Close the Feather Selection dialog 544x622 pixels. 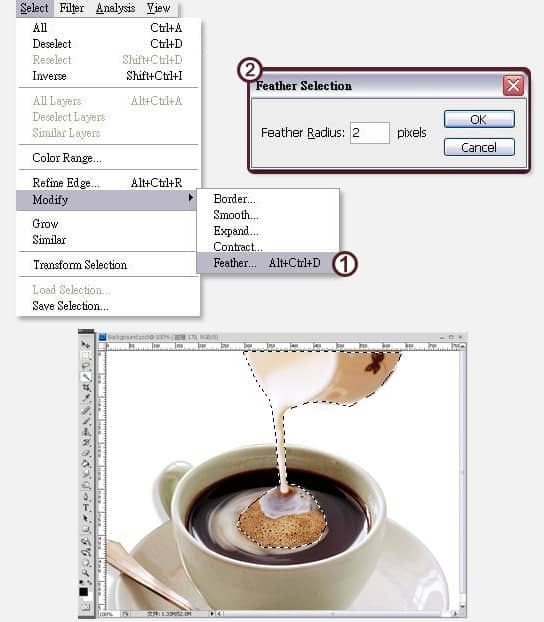coord(513,85)
